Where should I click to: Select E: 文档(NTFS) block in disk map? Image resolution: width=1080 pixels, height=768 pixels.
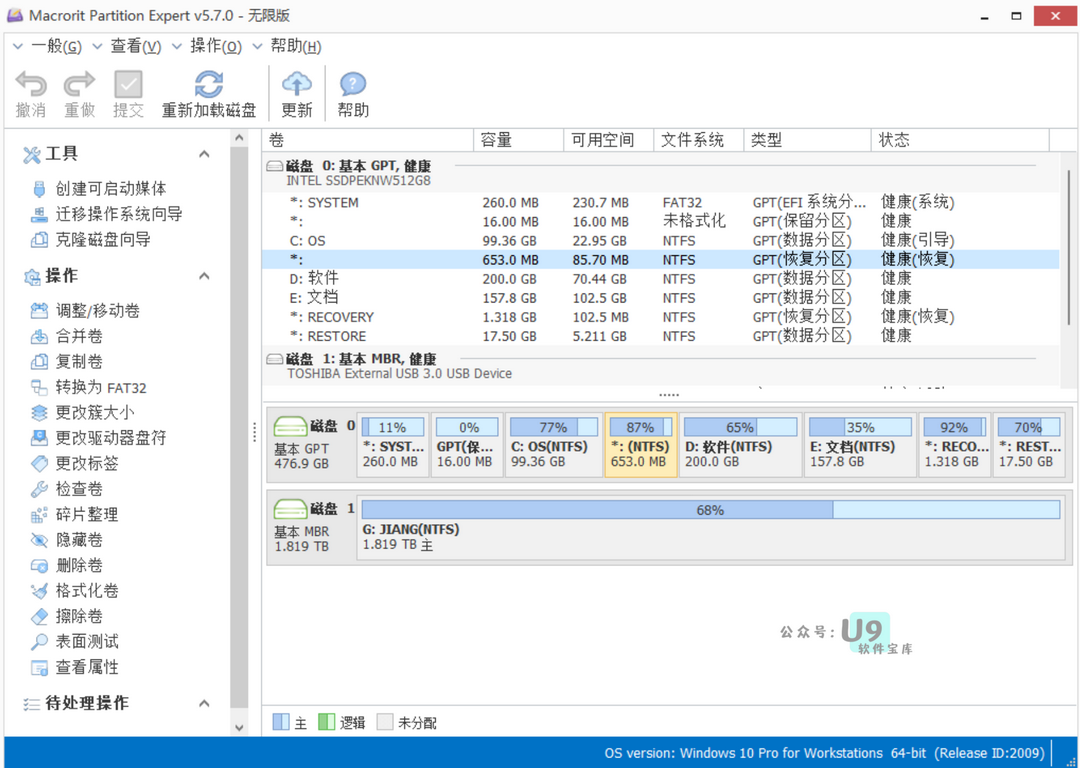click(x=860, y=444)
